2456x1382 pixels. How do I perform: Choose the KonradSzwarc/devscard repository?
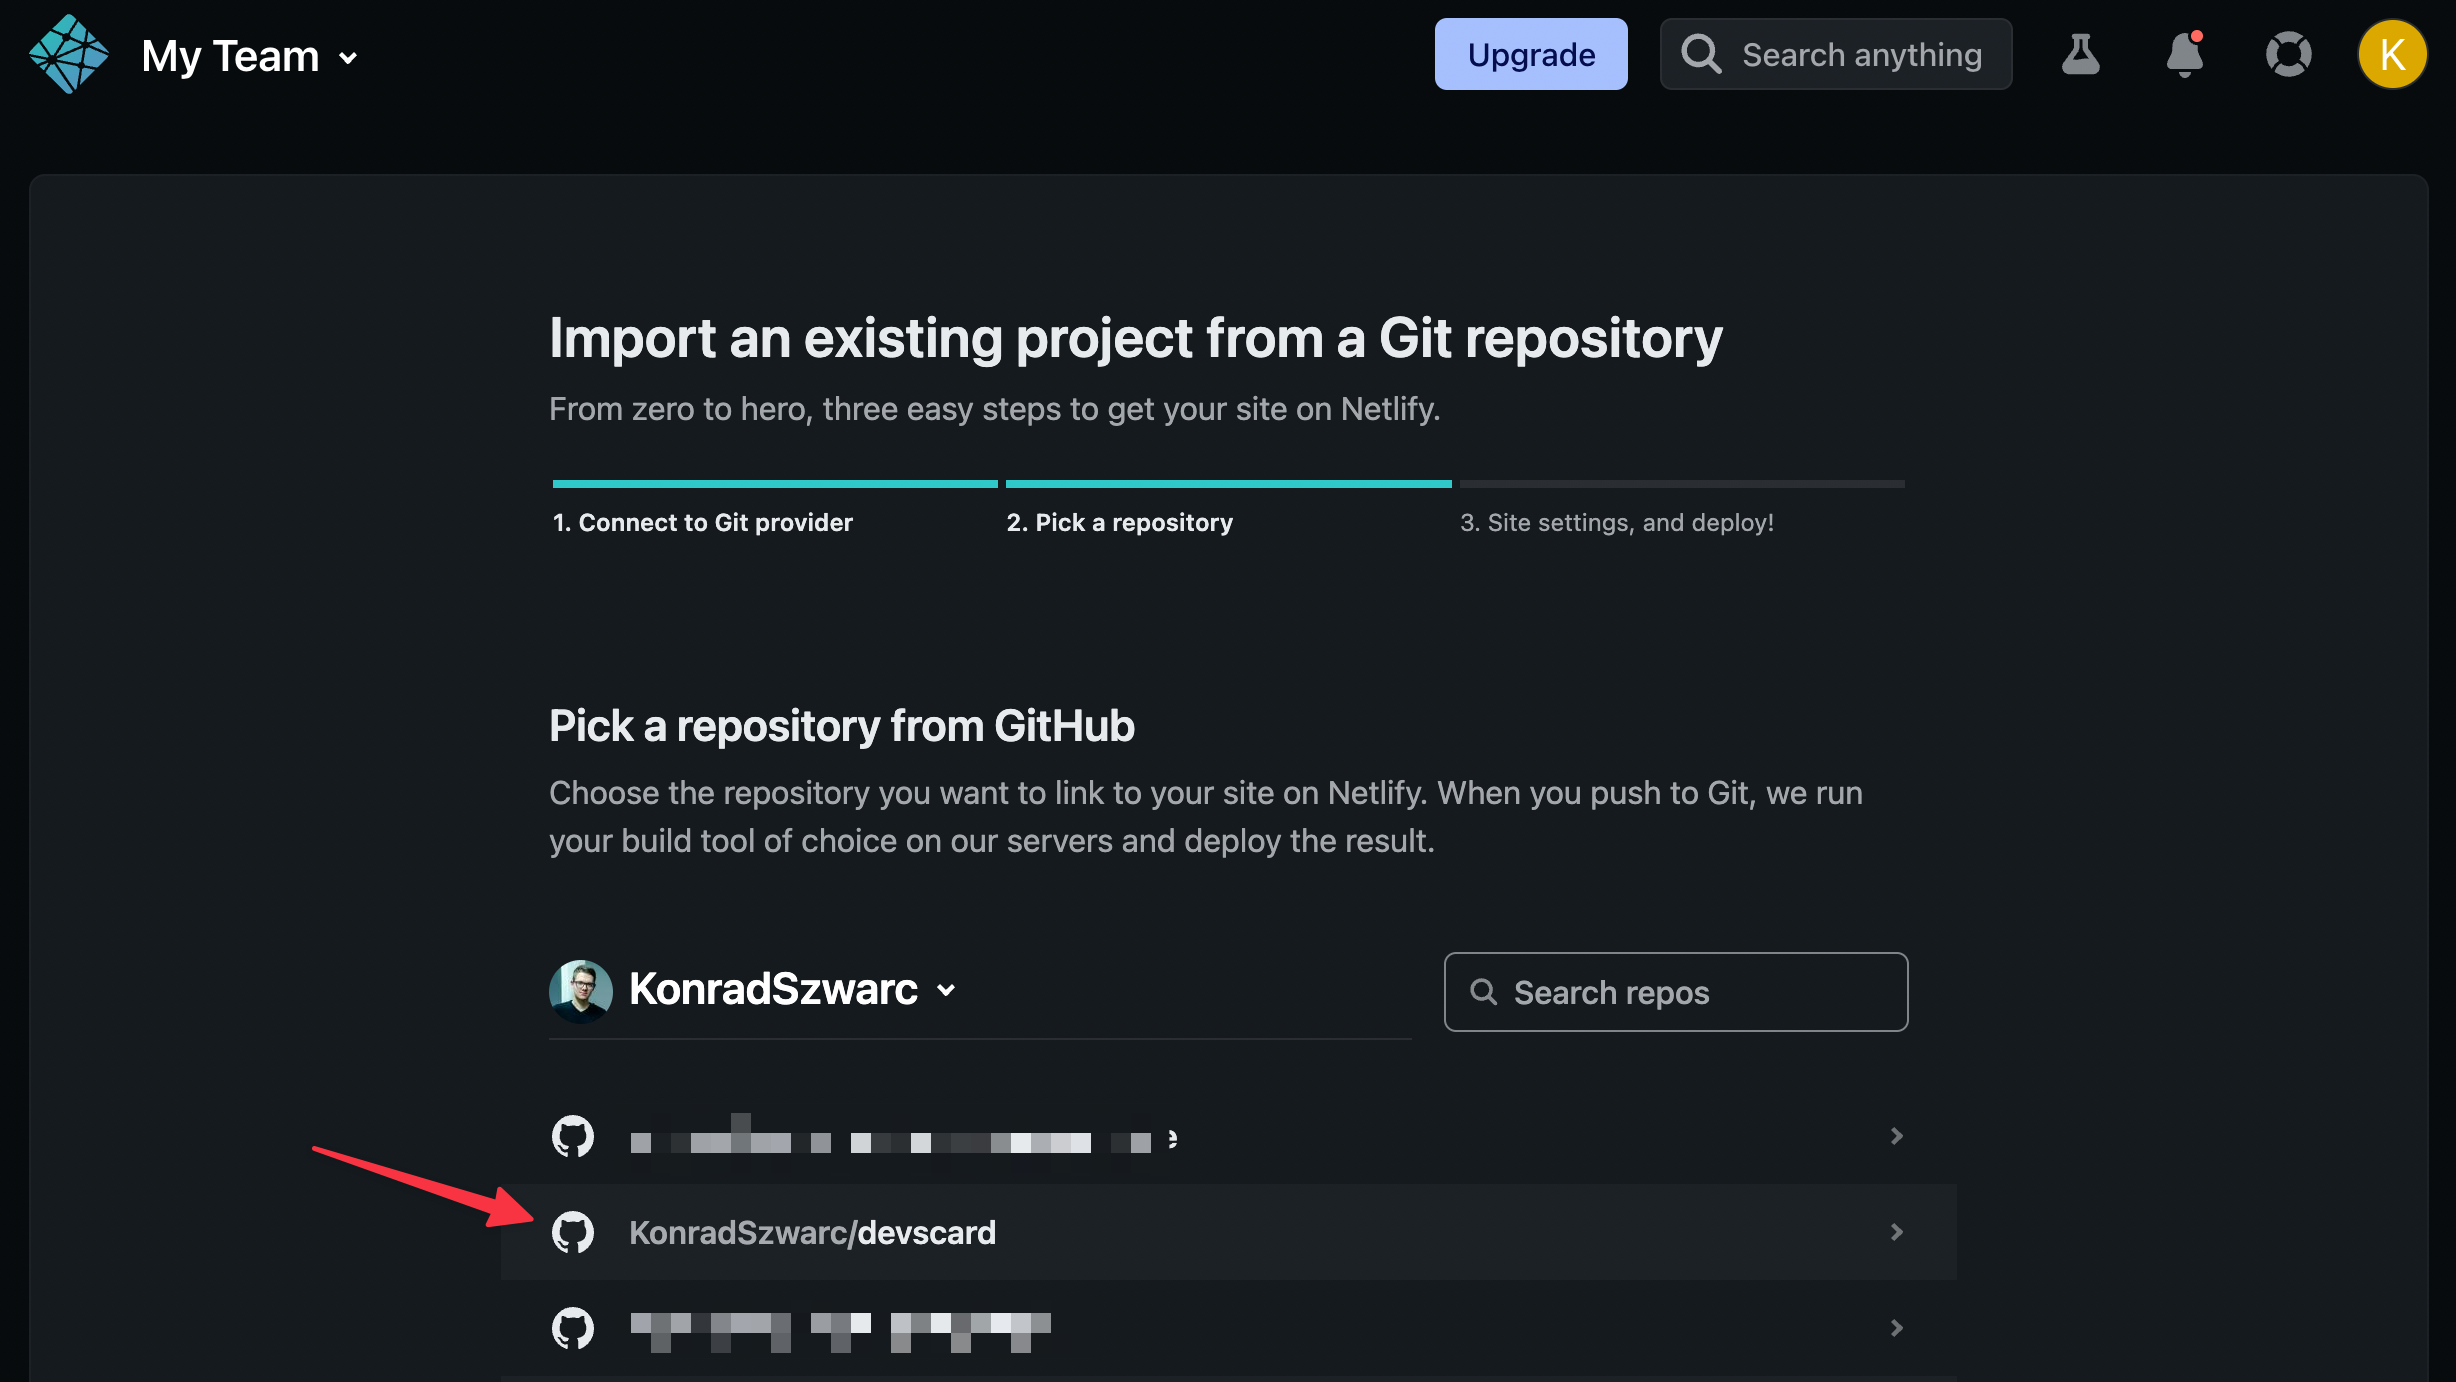(x=812, y=1232)
